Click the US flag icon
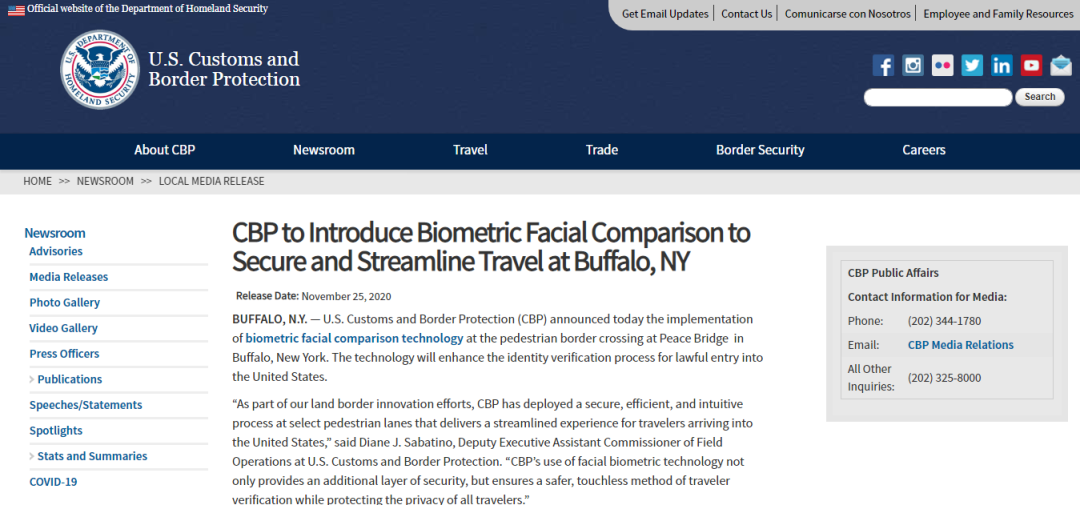Image resolution: width=1080 pixels, height=505 pixels. [x=16, y=10]
